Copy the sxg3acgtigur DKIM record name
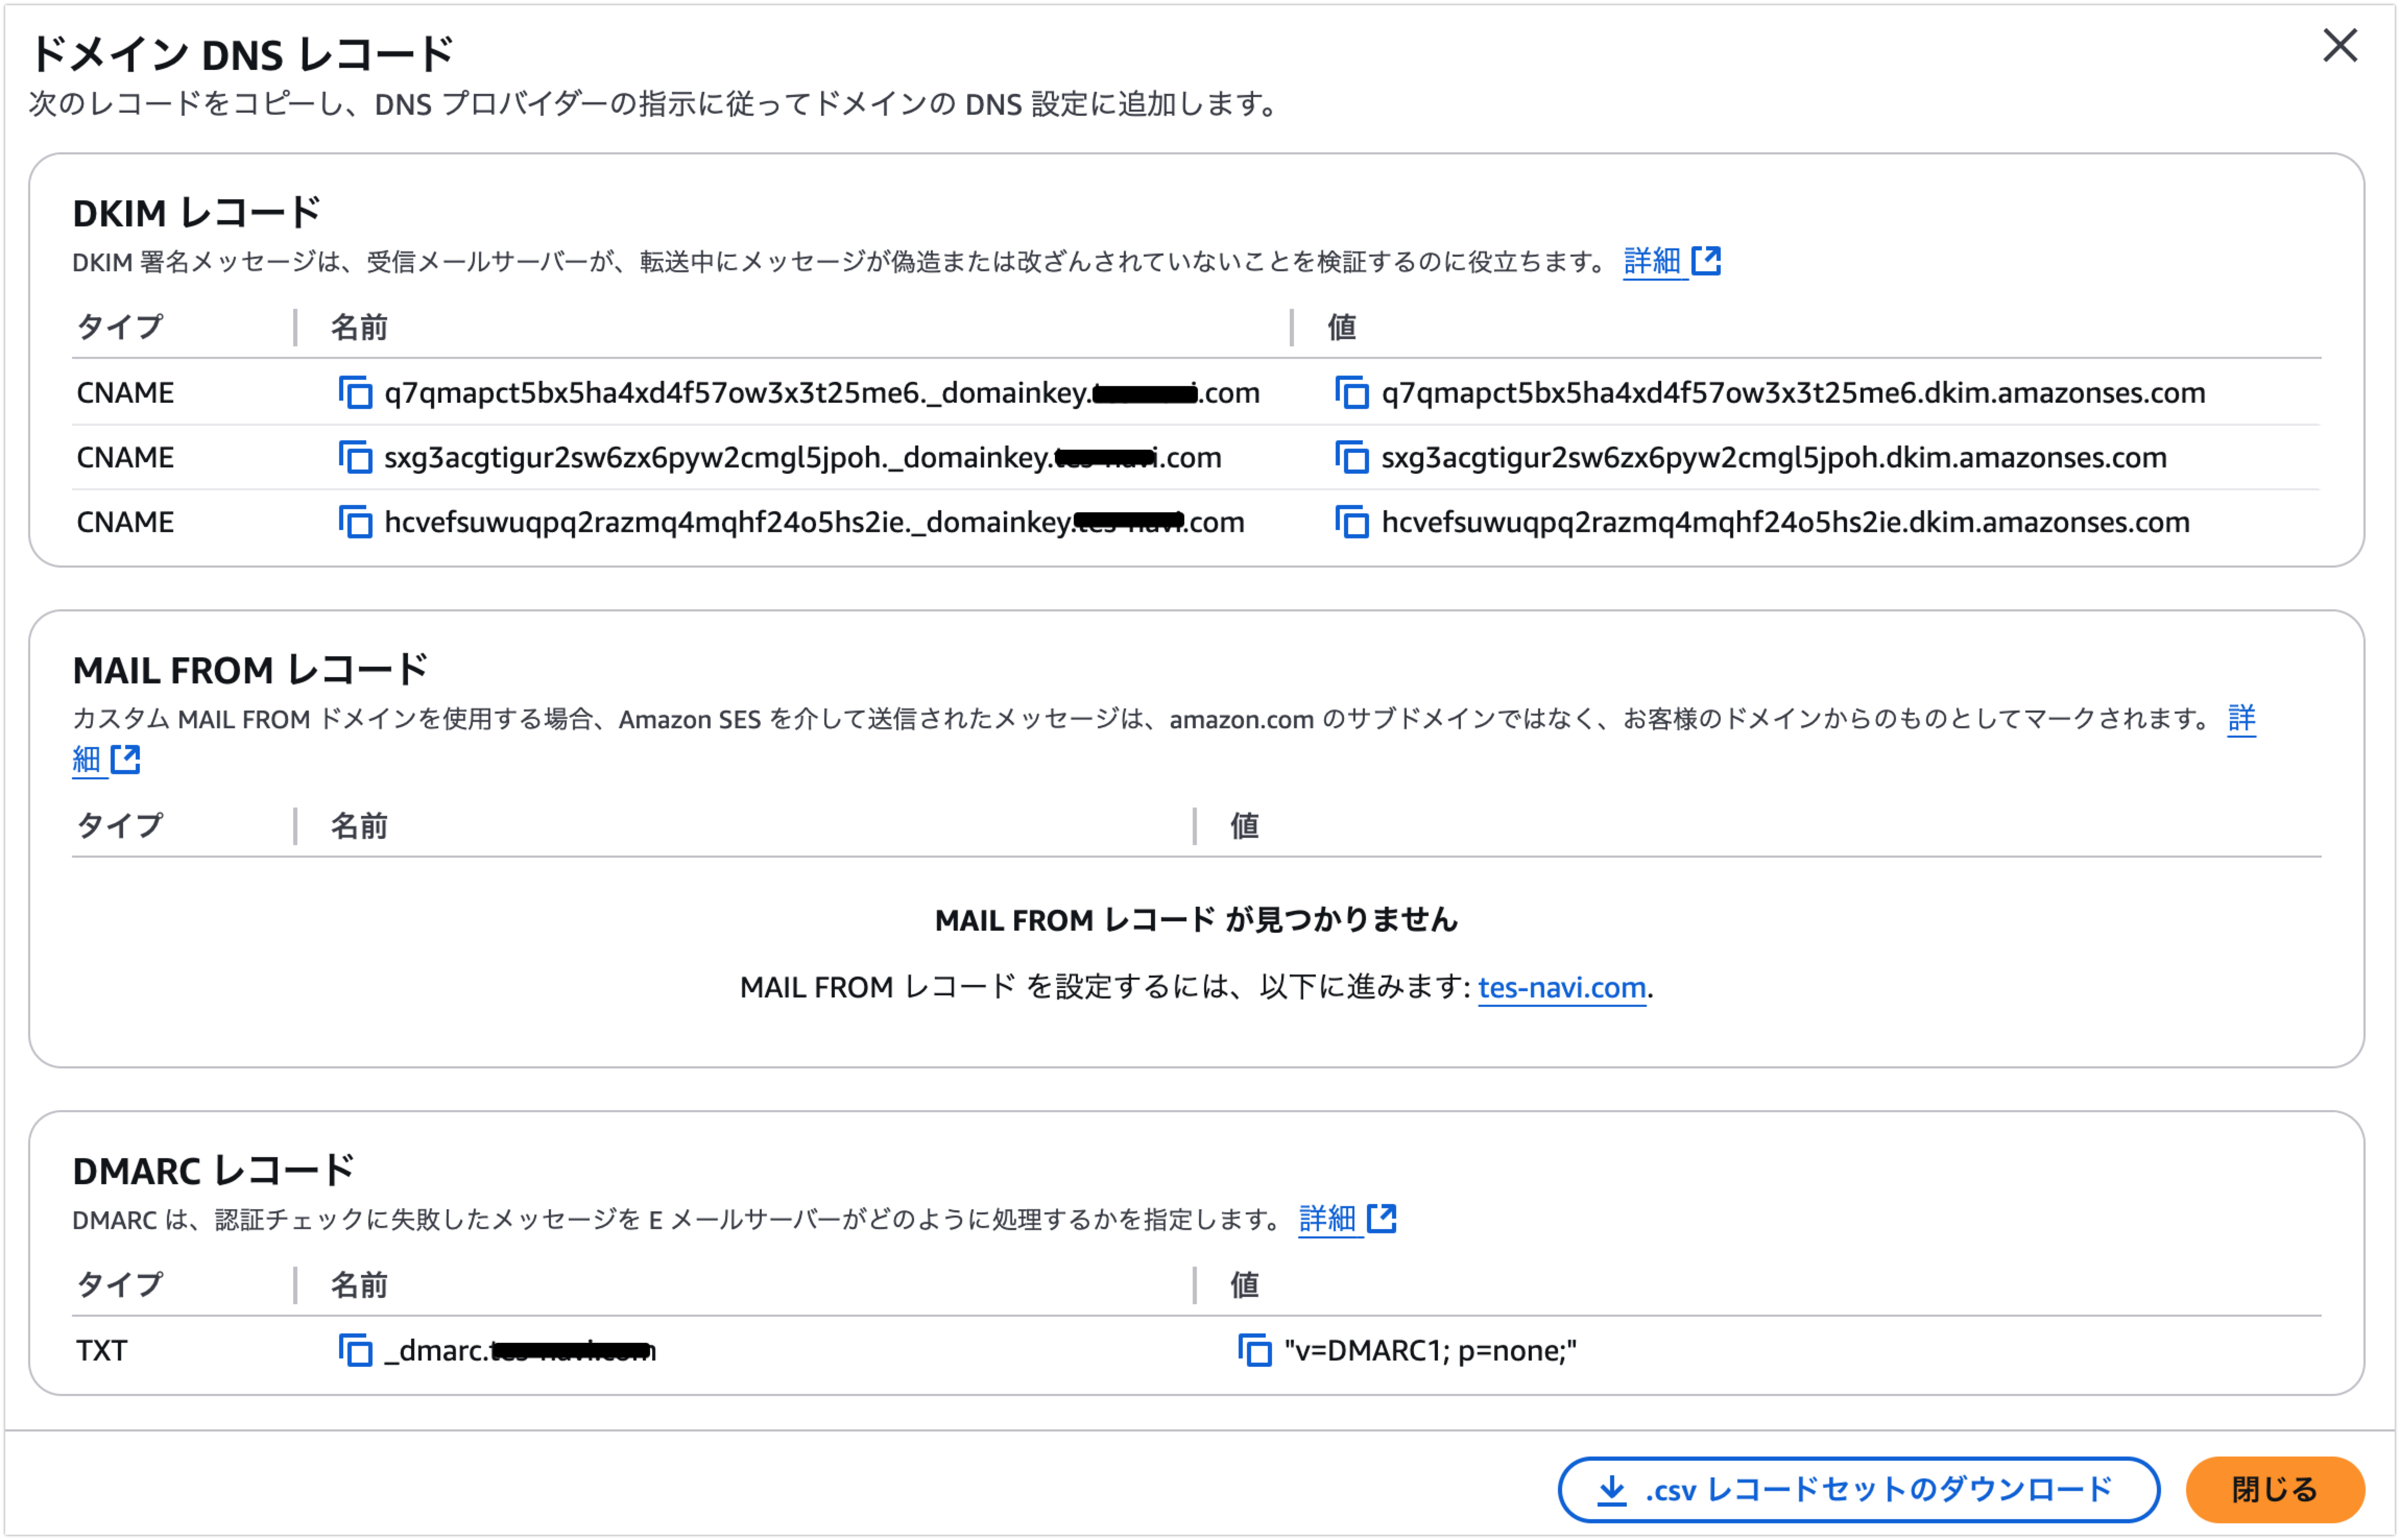The height and width of the screenshot is (1540, 2400). (355, 458)
